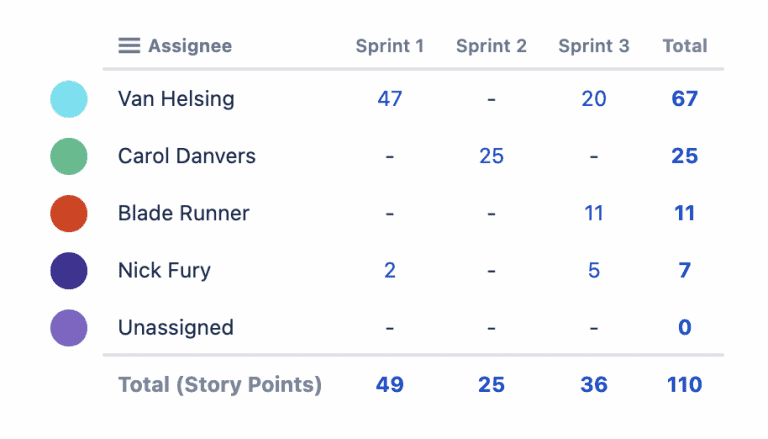Select the Sprint 2 column header

491,46
